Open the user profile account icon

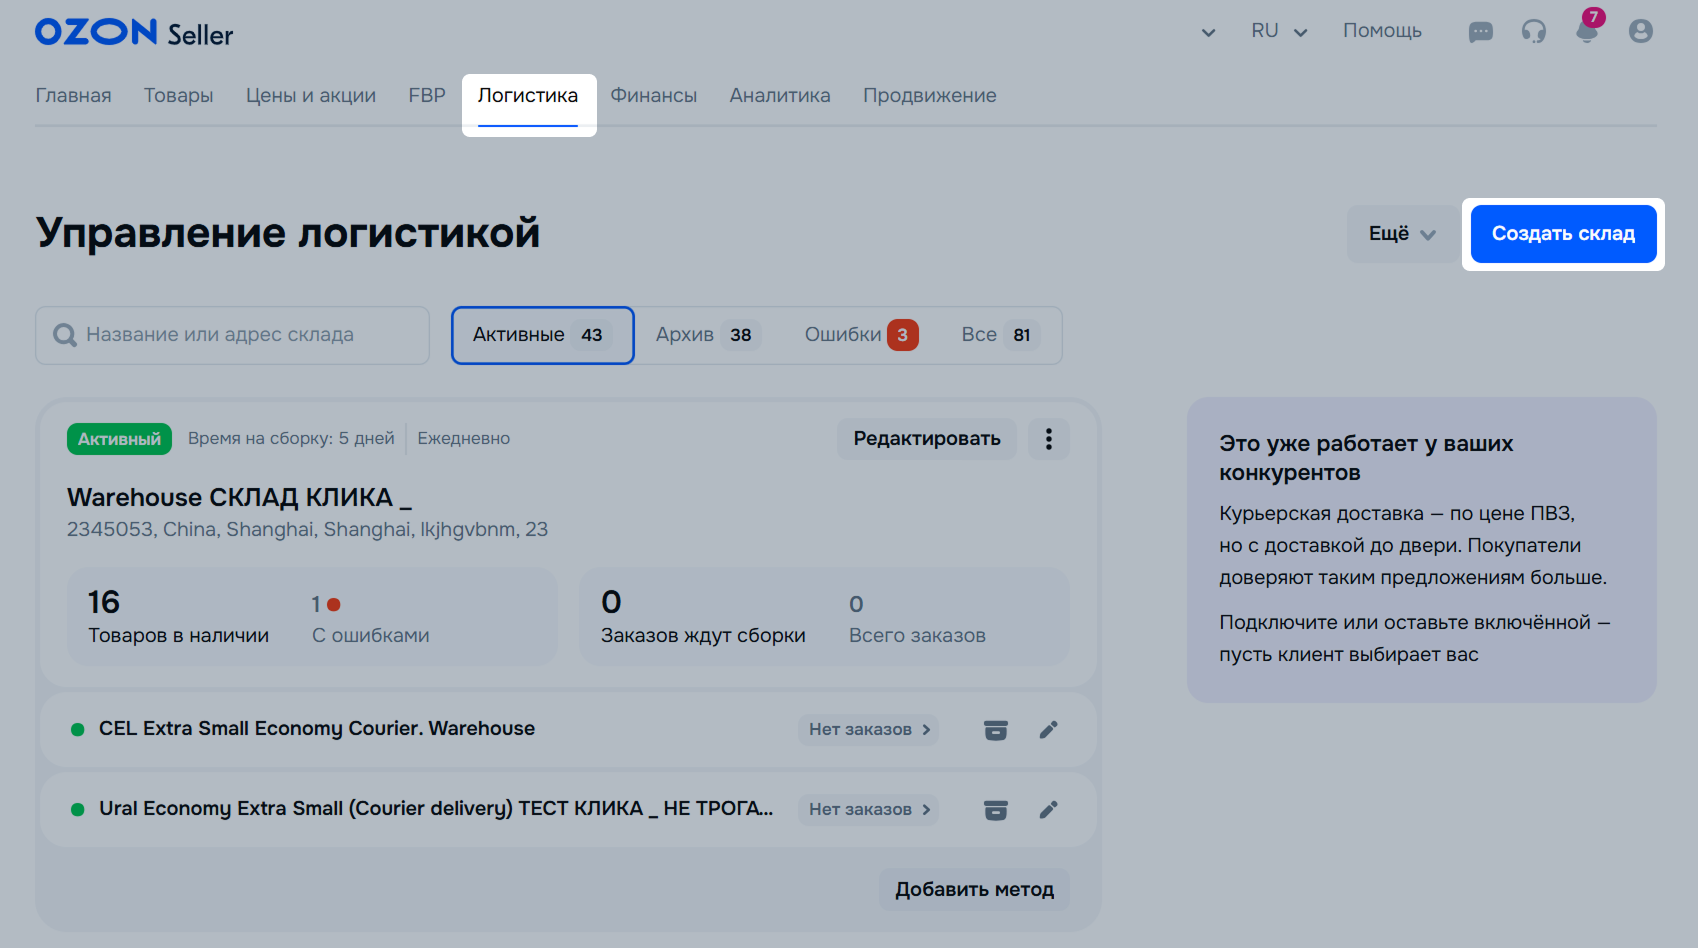coord(1640,32)
